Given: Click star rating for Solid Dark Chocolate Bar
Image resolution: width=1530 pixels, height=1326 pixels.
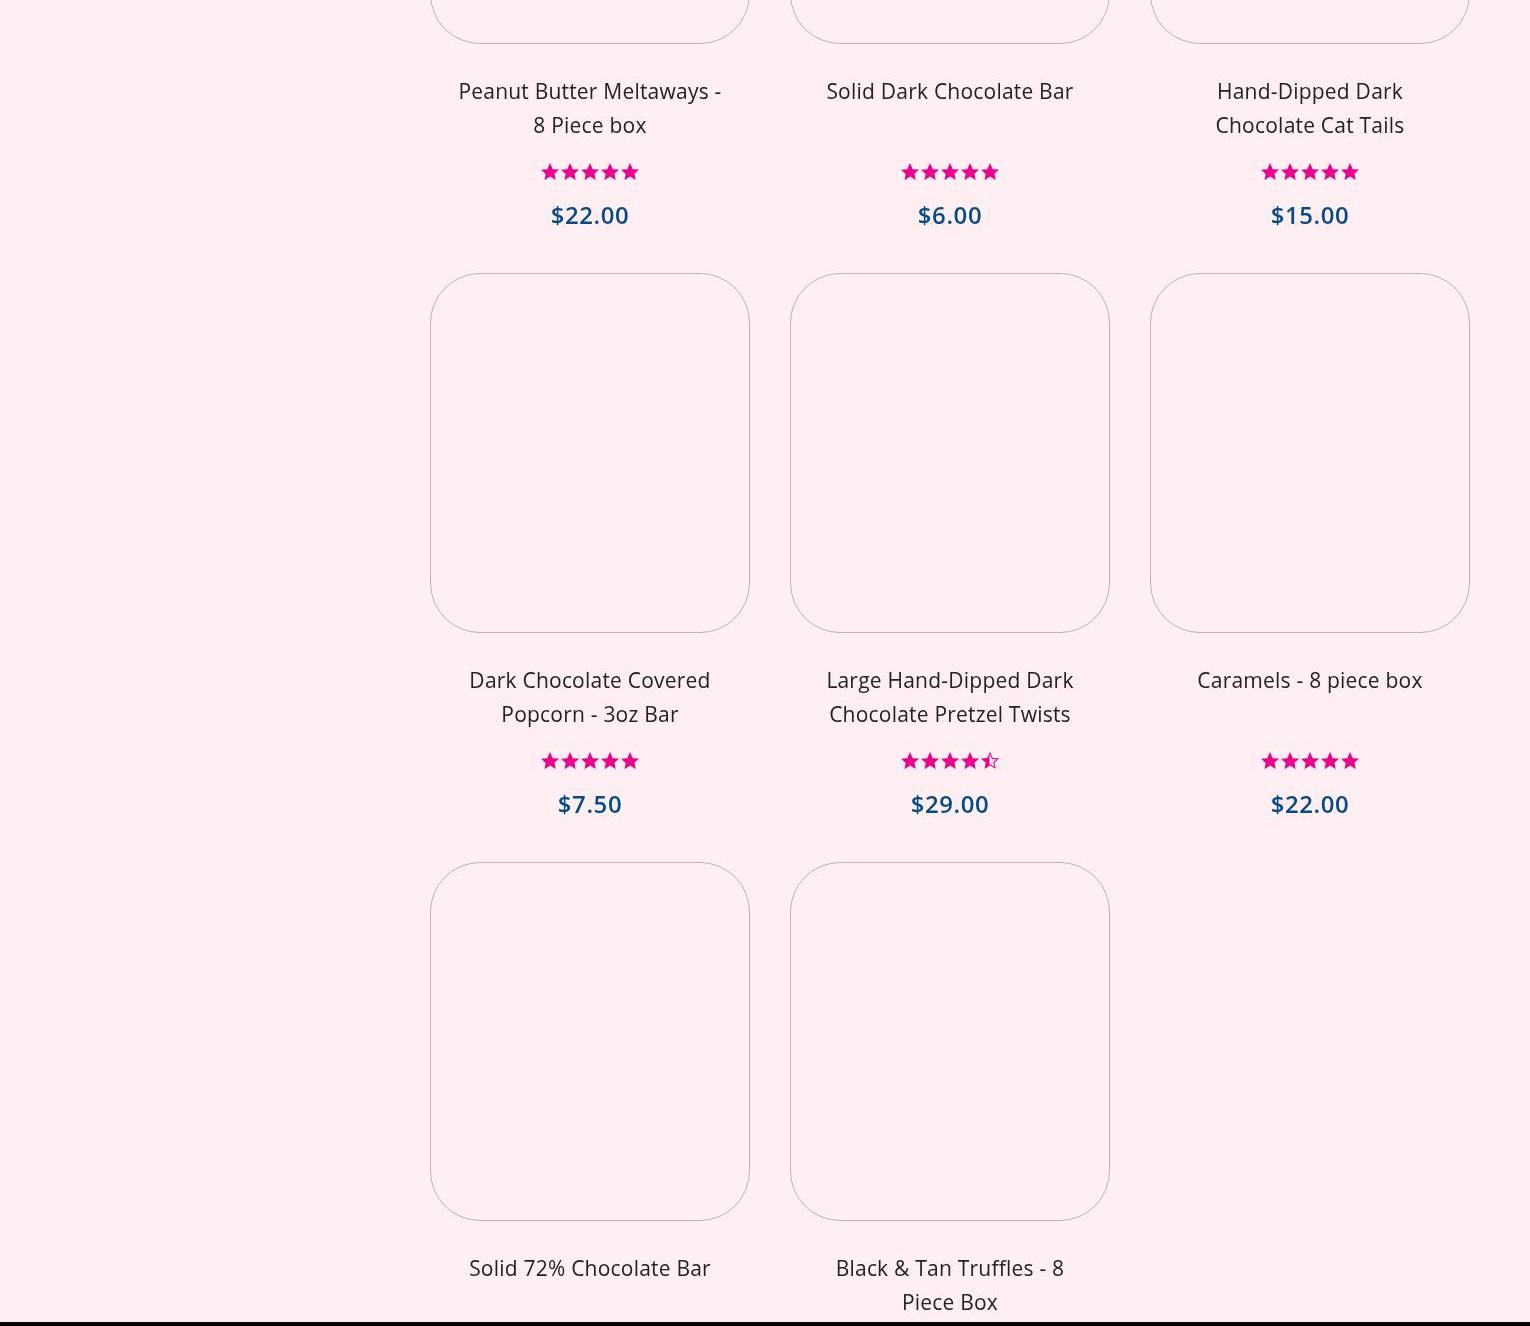Looking at the screenshot, I should [x=949, y=172].
